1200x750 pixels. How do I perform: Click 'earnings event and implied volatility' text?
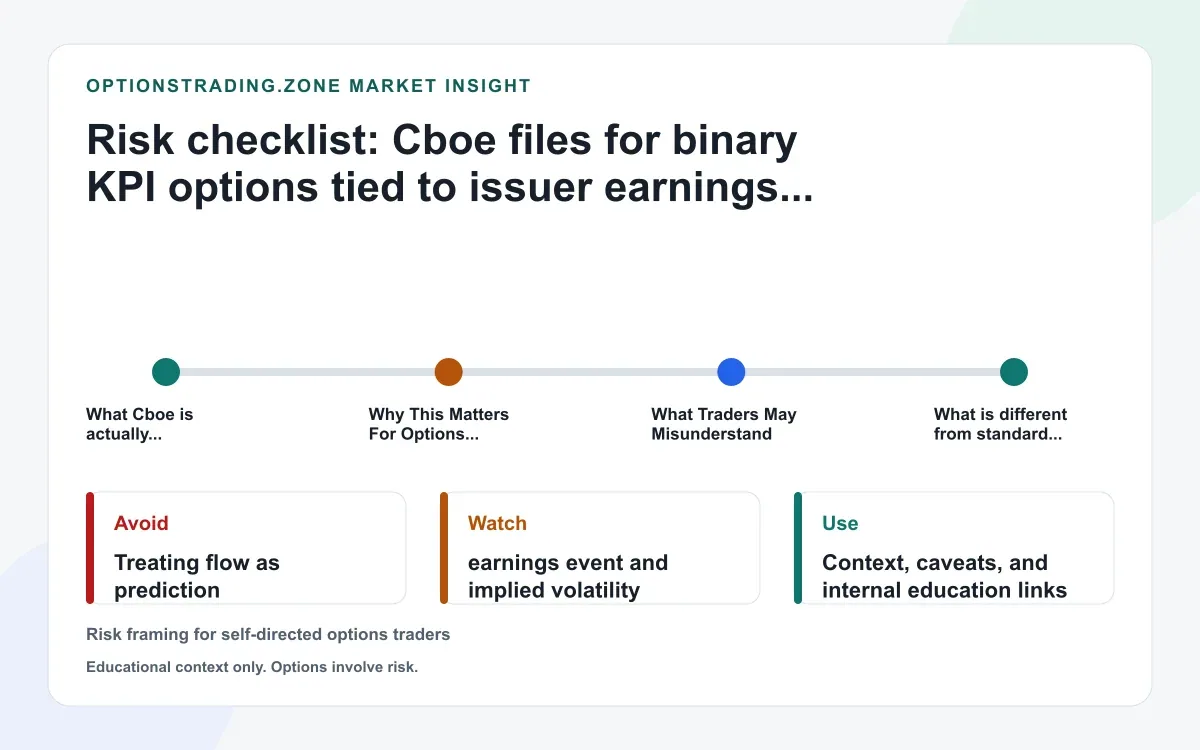[568, 576]
